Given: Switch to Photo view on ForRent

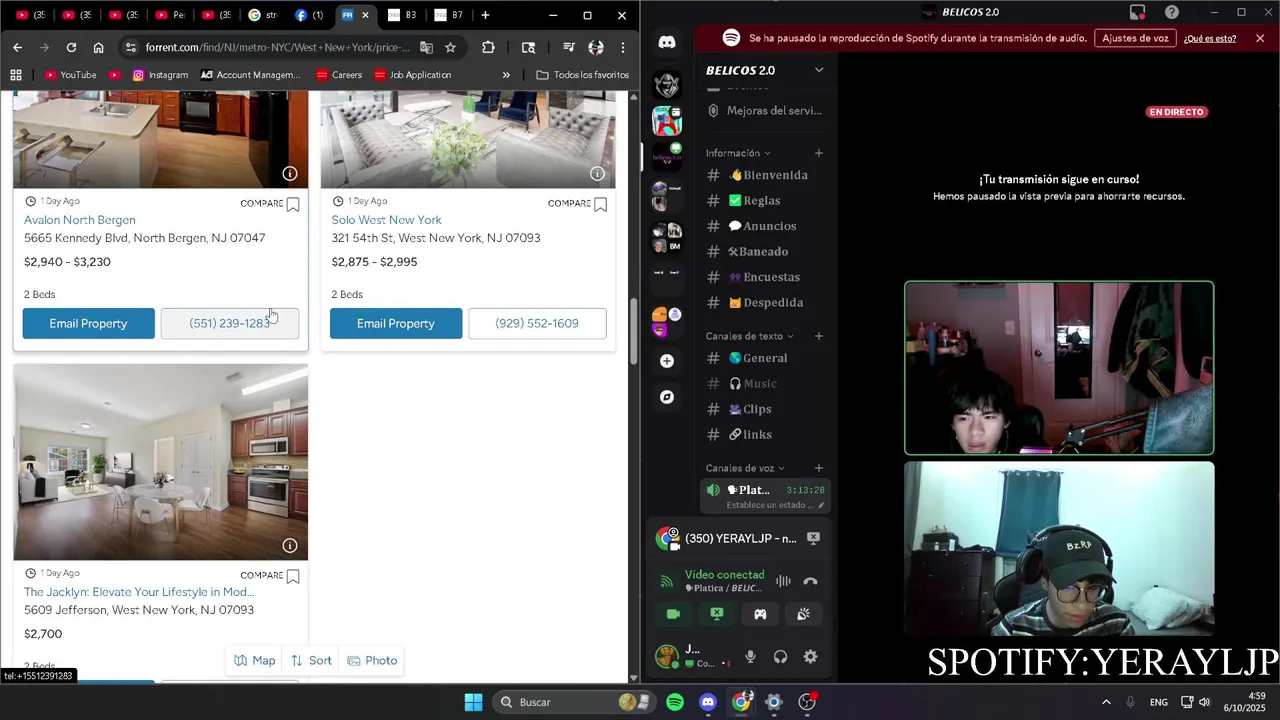Looking at the screenshot, I should (372, 661).
